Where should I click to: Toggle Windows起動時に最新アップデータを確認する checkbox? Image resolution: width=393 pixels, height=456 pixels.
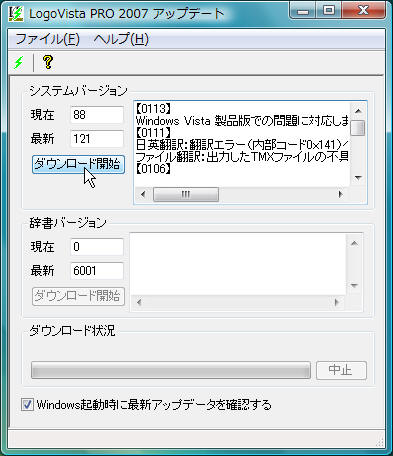pyautogui.click(x=27, y=405)
